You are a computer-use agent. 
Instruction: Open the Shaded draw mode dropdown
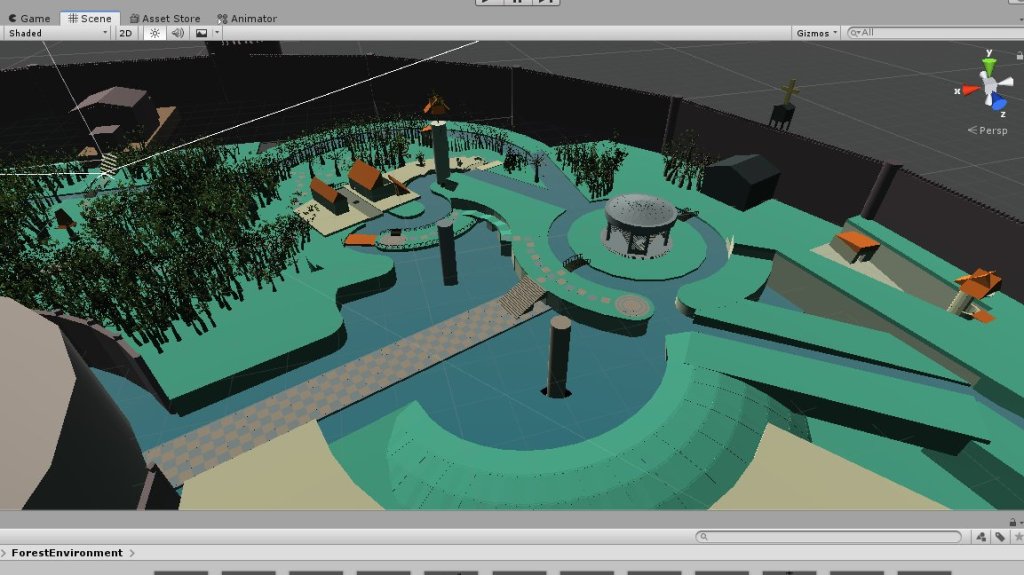[57, 33]
